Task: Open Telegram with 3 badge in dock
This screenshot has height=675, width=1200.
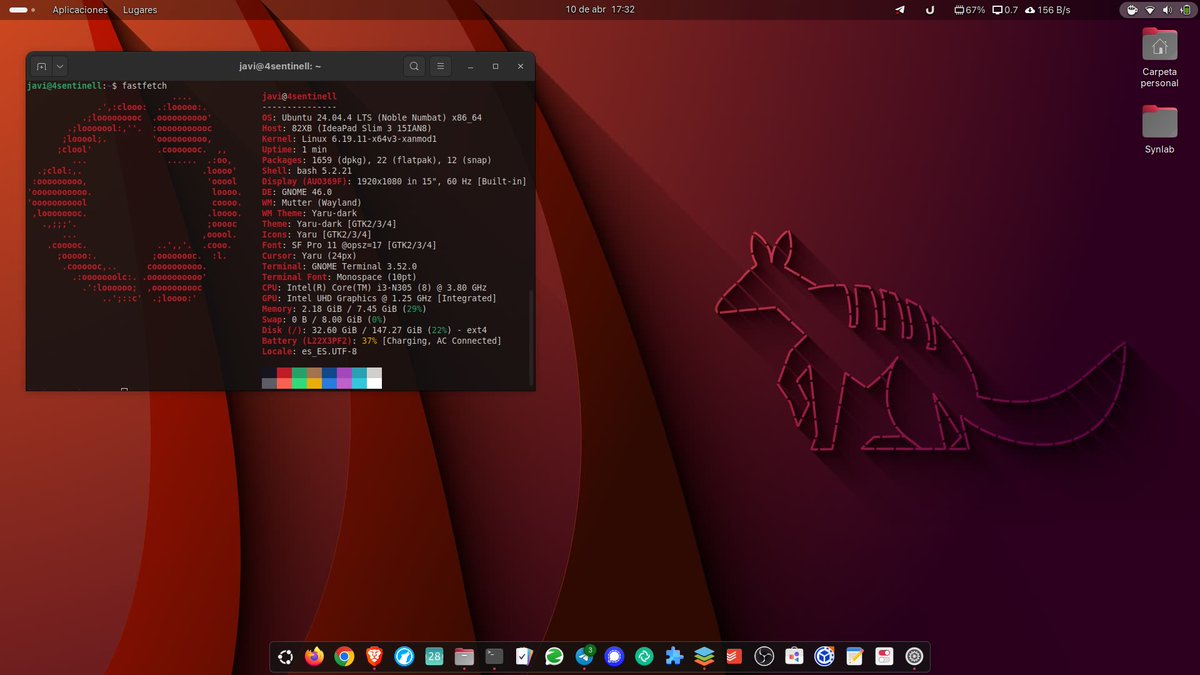Action: pyautogui.click(x=584, y=657)
